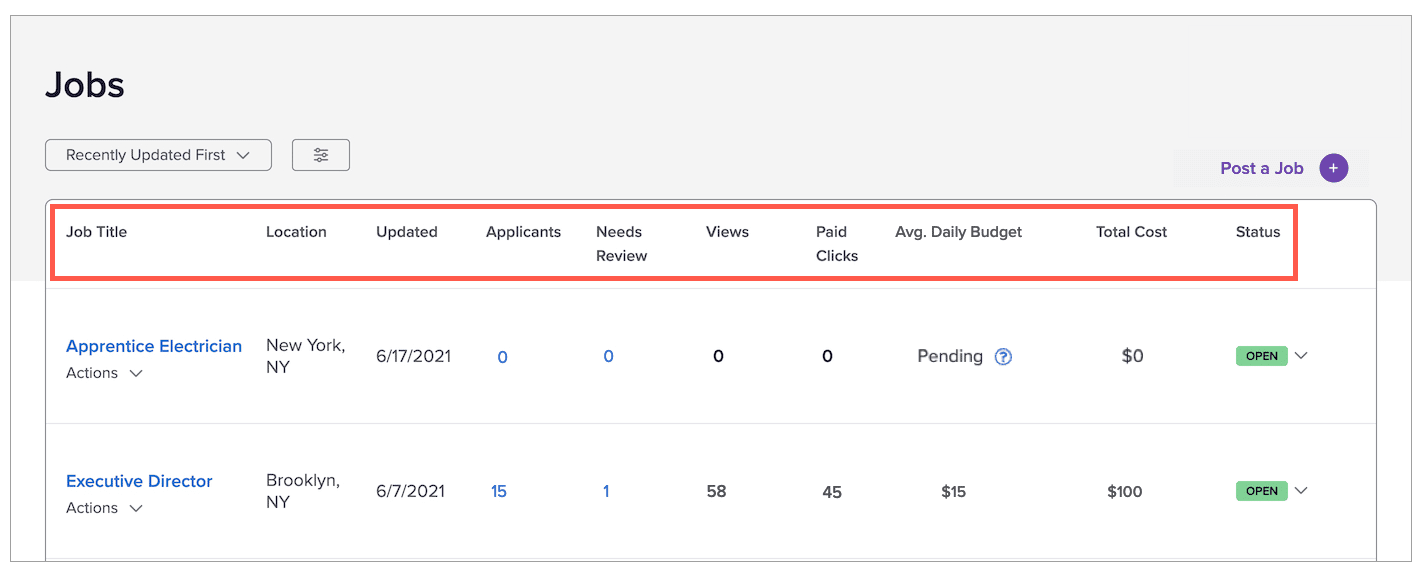Click the Job Title column header

pos(97,232)
